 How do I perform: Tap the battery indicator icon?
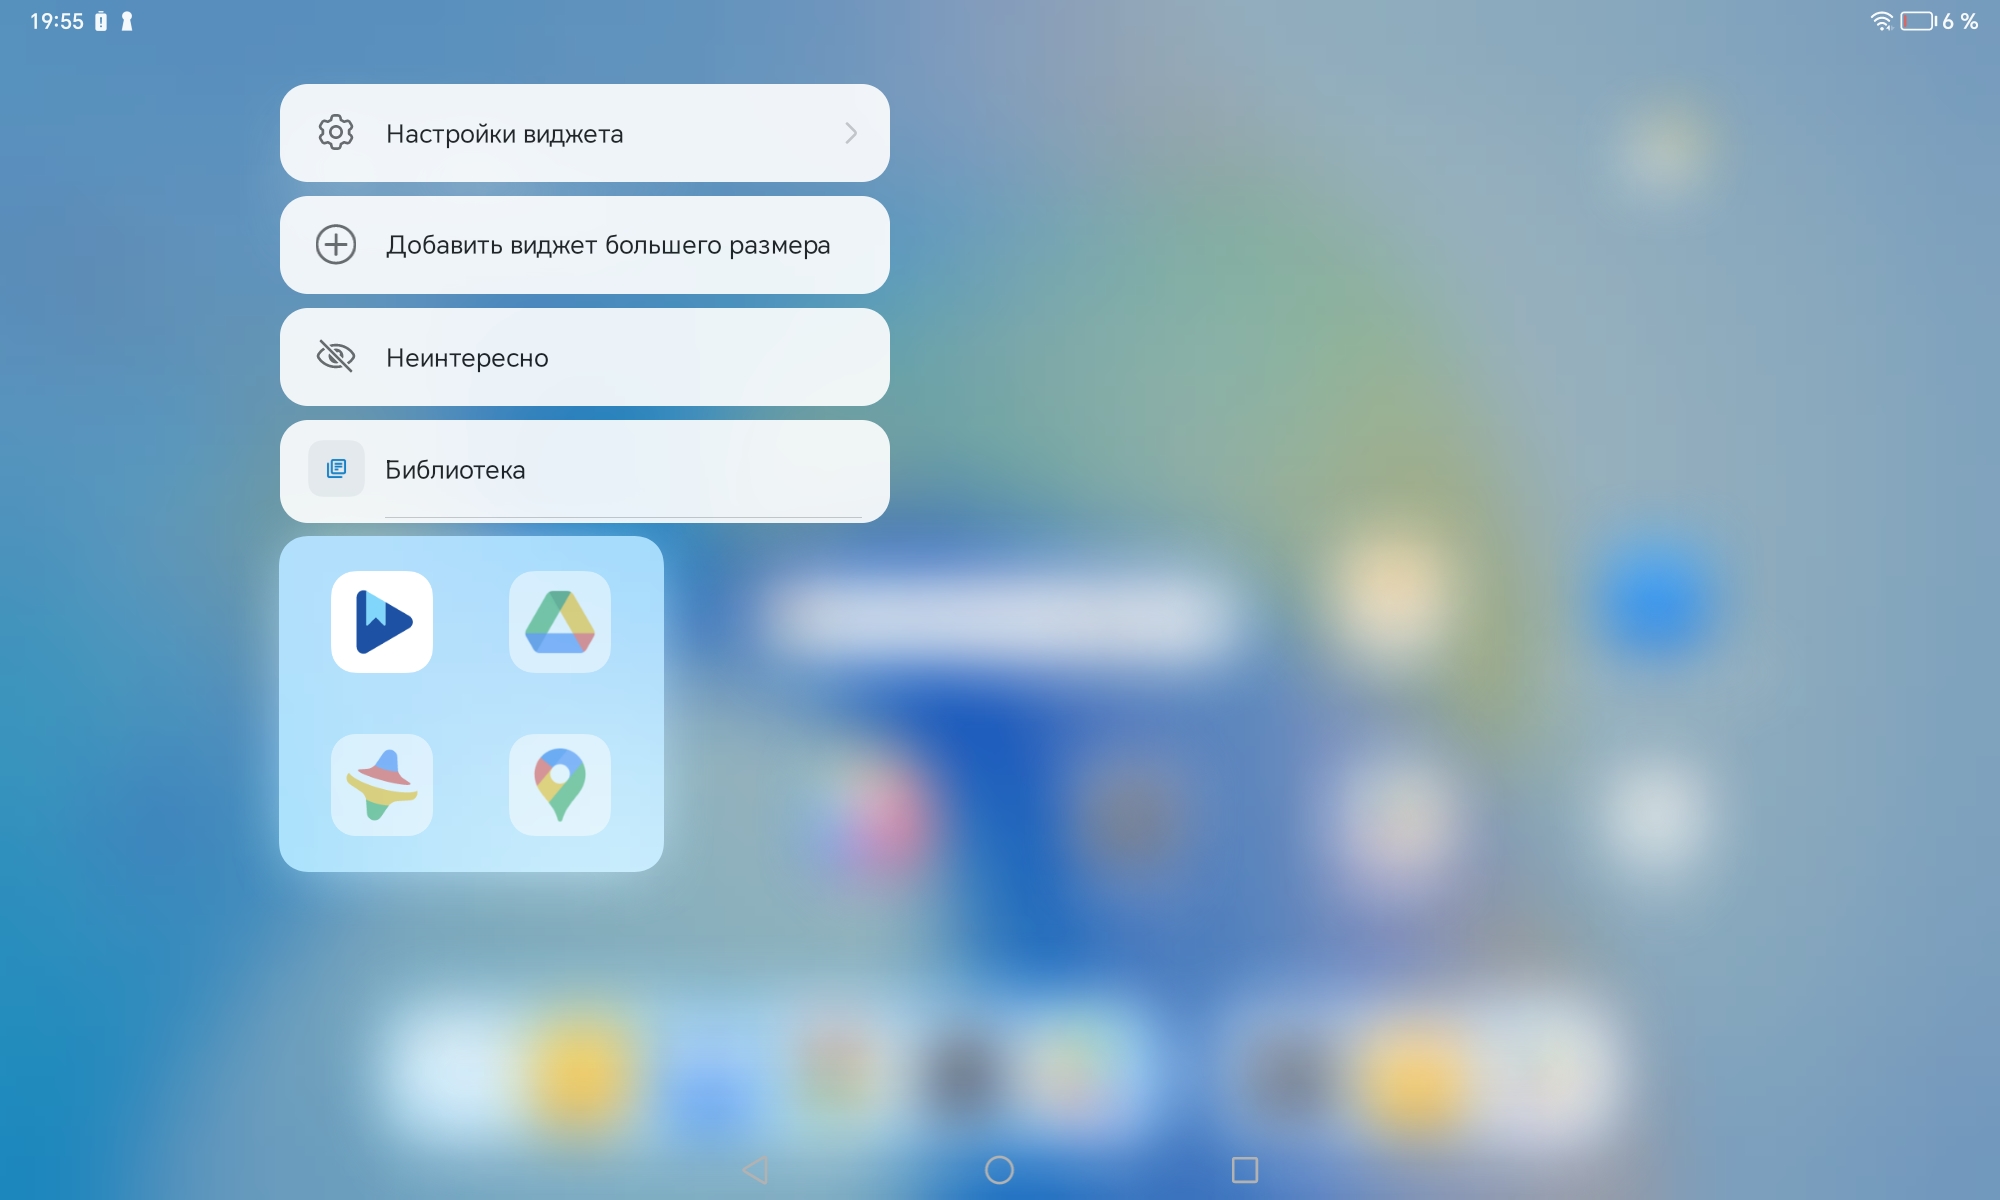1918,21
